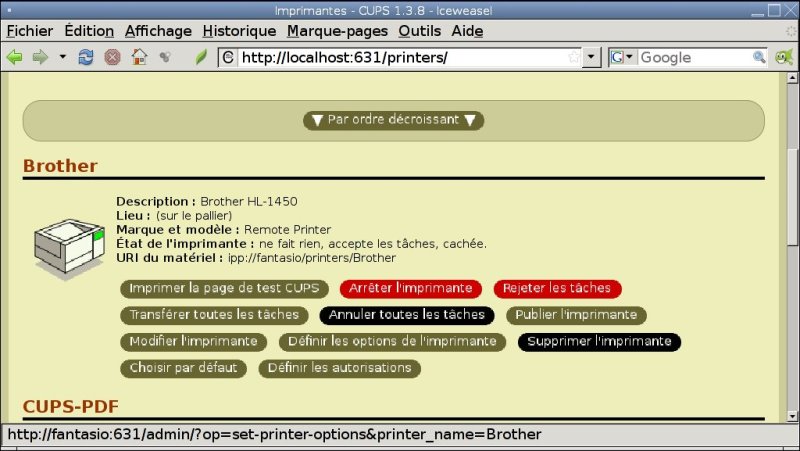The height and width of the screenshot is (451, 800).
Task: Click Définir les autorisations
Action: tap(339, 368)
